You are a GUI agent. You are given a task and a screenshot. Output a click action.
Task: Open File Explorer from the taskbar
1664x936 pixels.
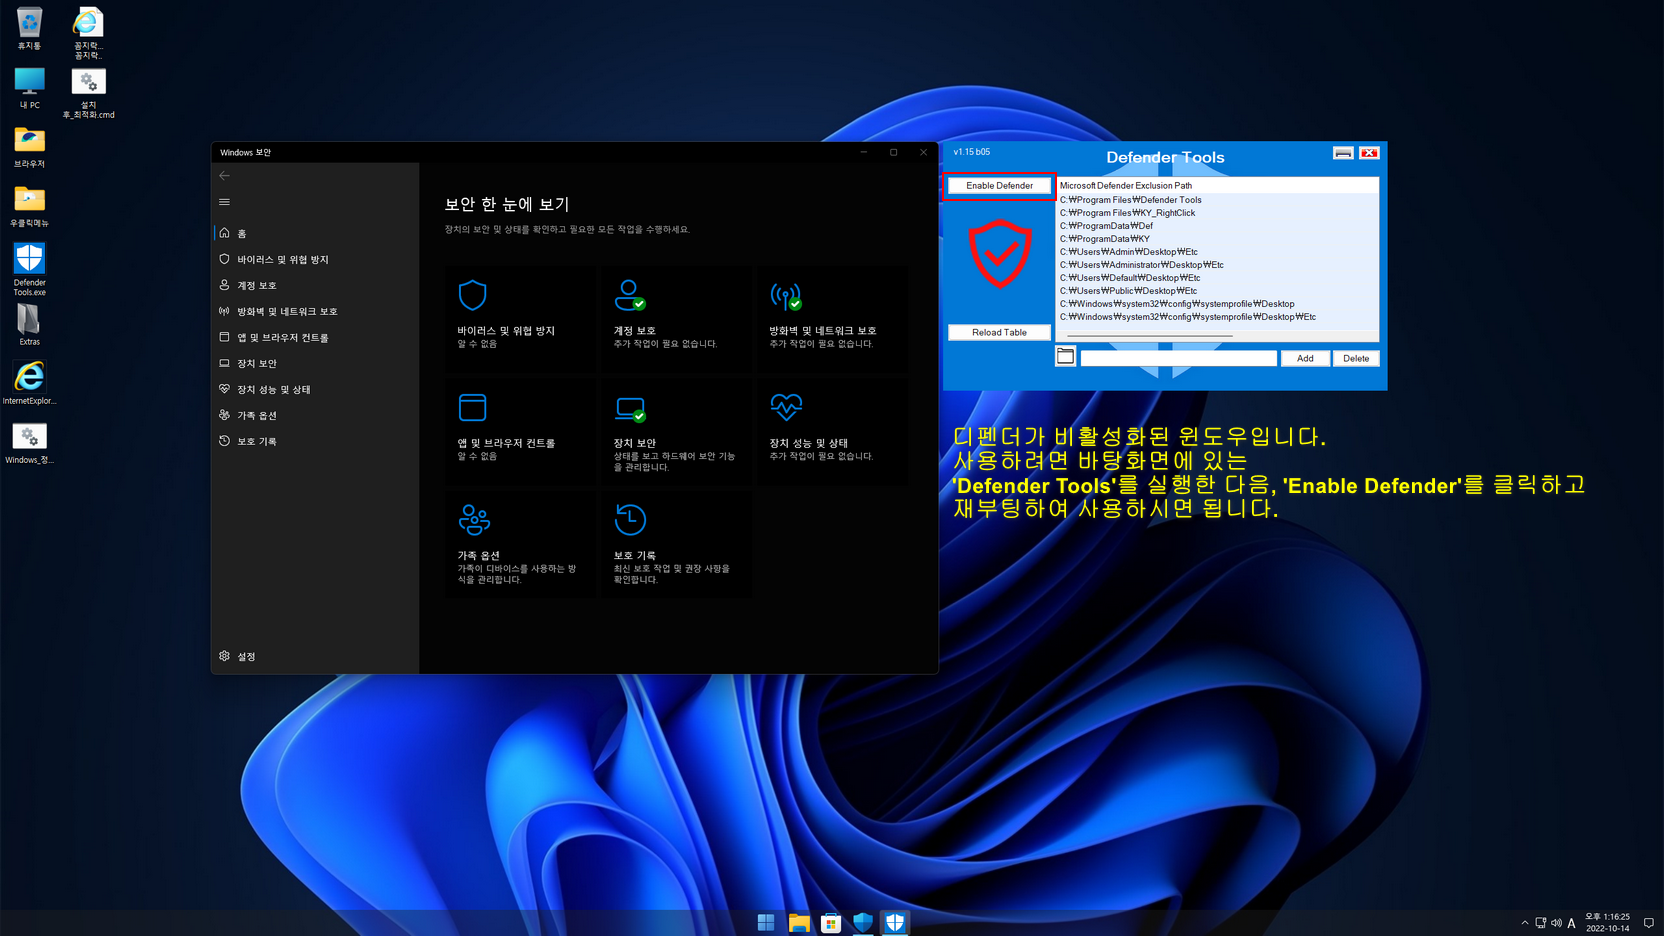click(x=798, y=922)
